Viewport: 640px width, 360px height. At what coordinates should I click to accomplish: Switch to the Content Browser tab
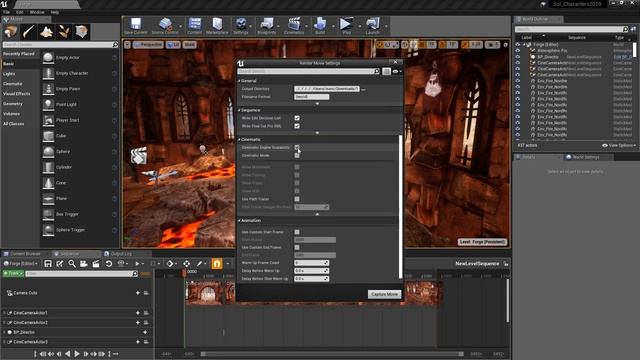coord(25,254)
